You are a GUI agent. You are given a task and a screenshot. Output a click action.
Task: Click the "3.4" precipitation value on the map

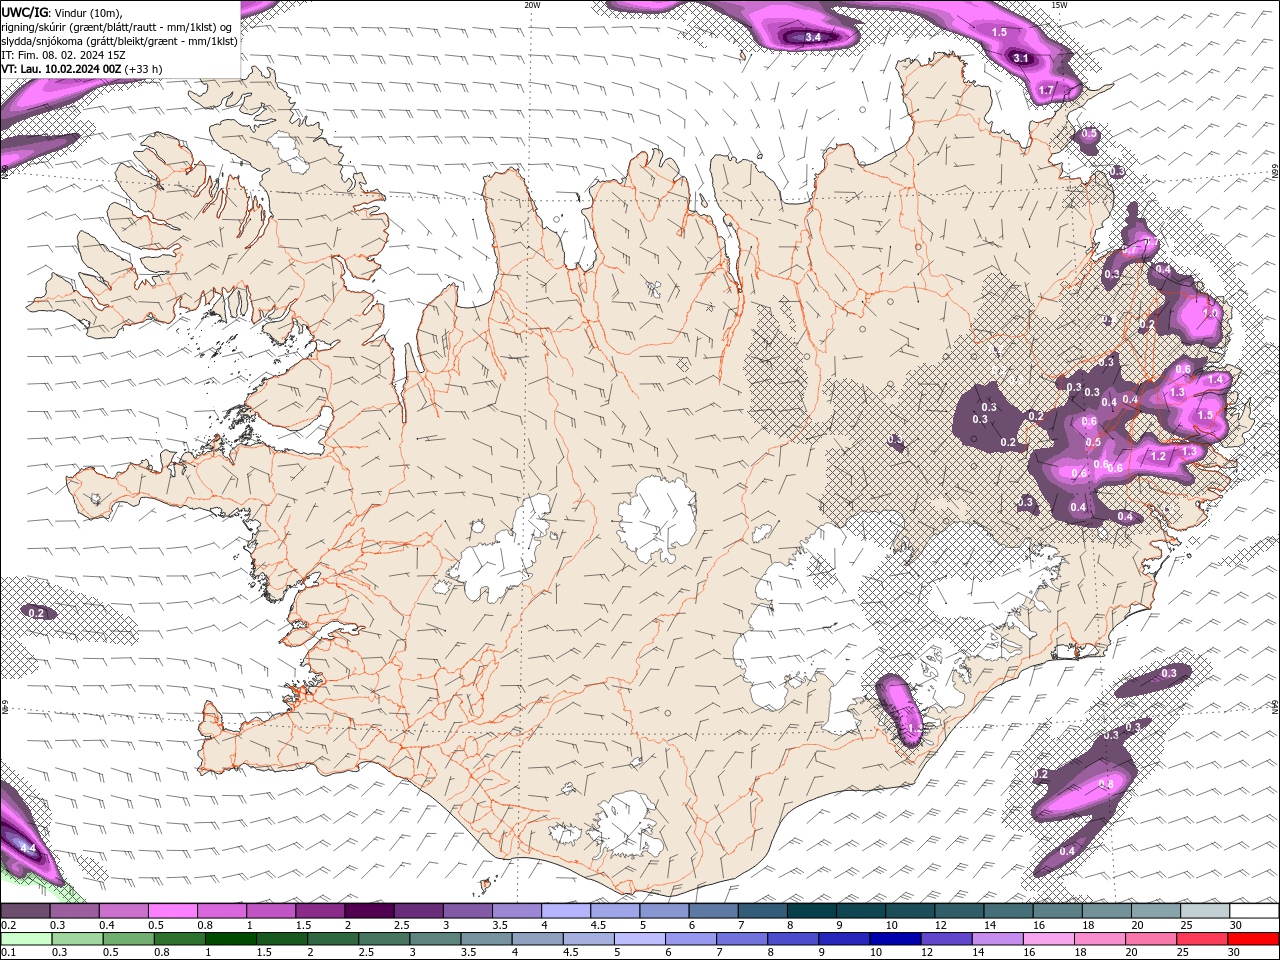[813, 37]
